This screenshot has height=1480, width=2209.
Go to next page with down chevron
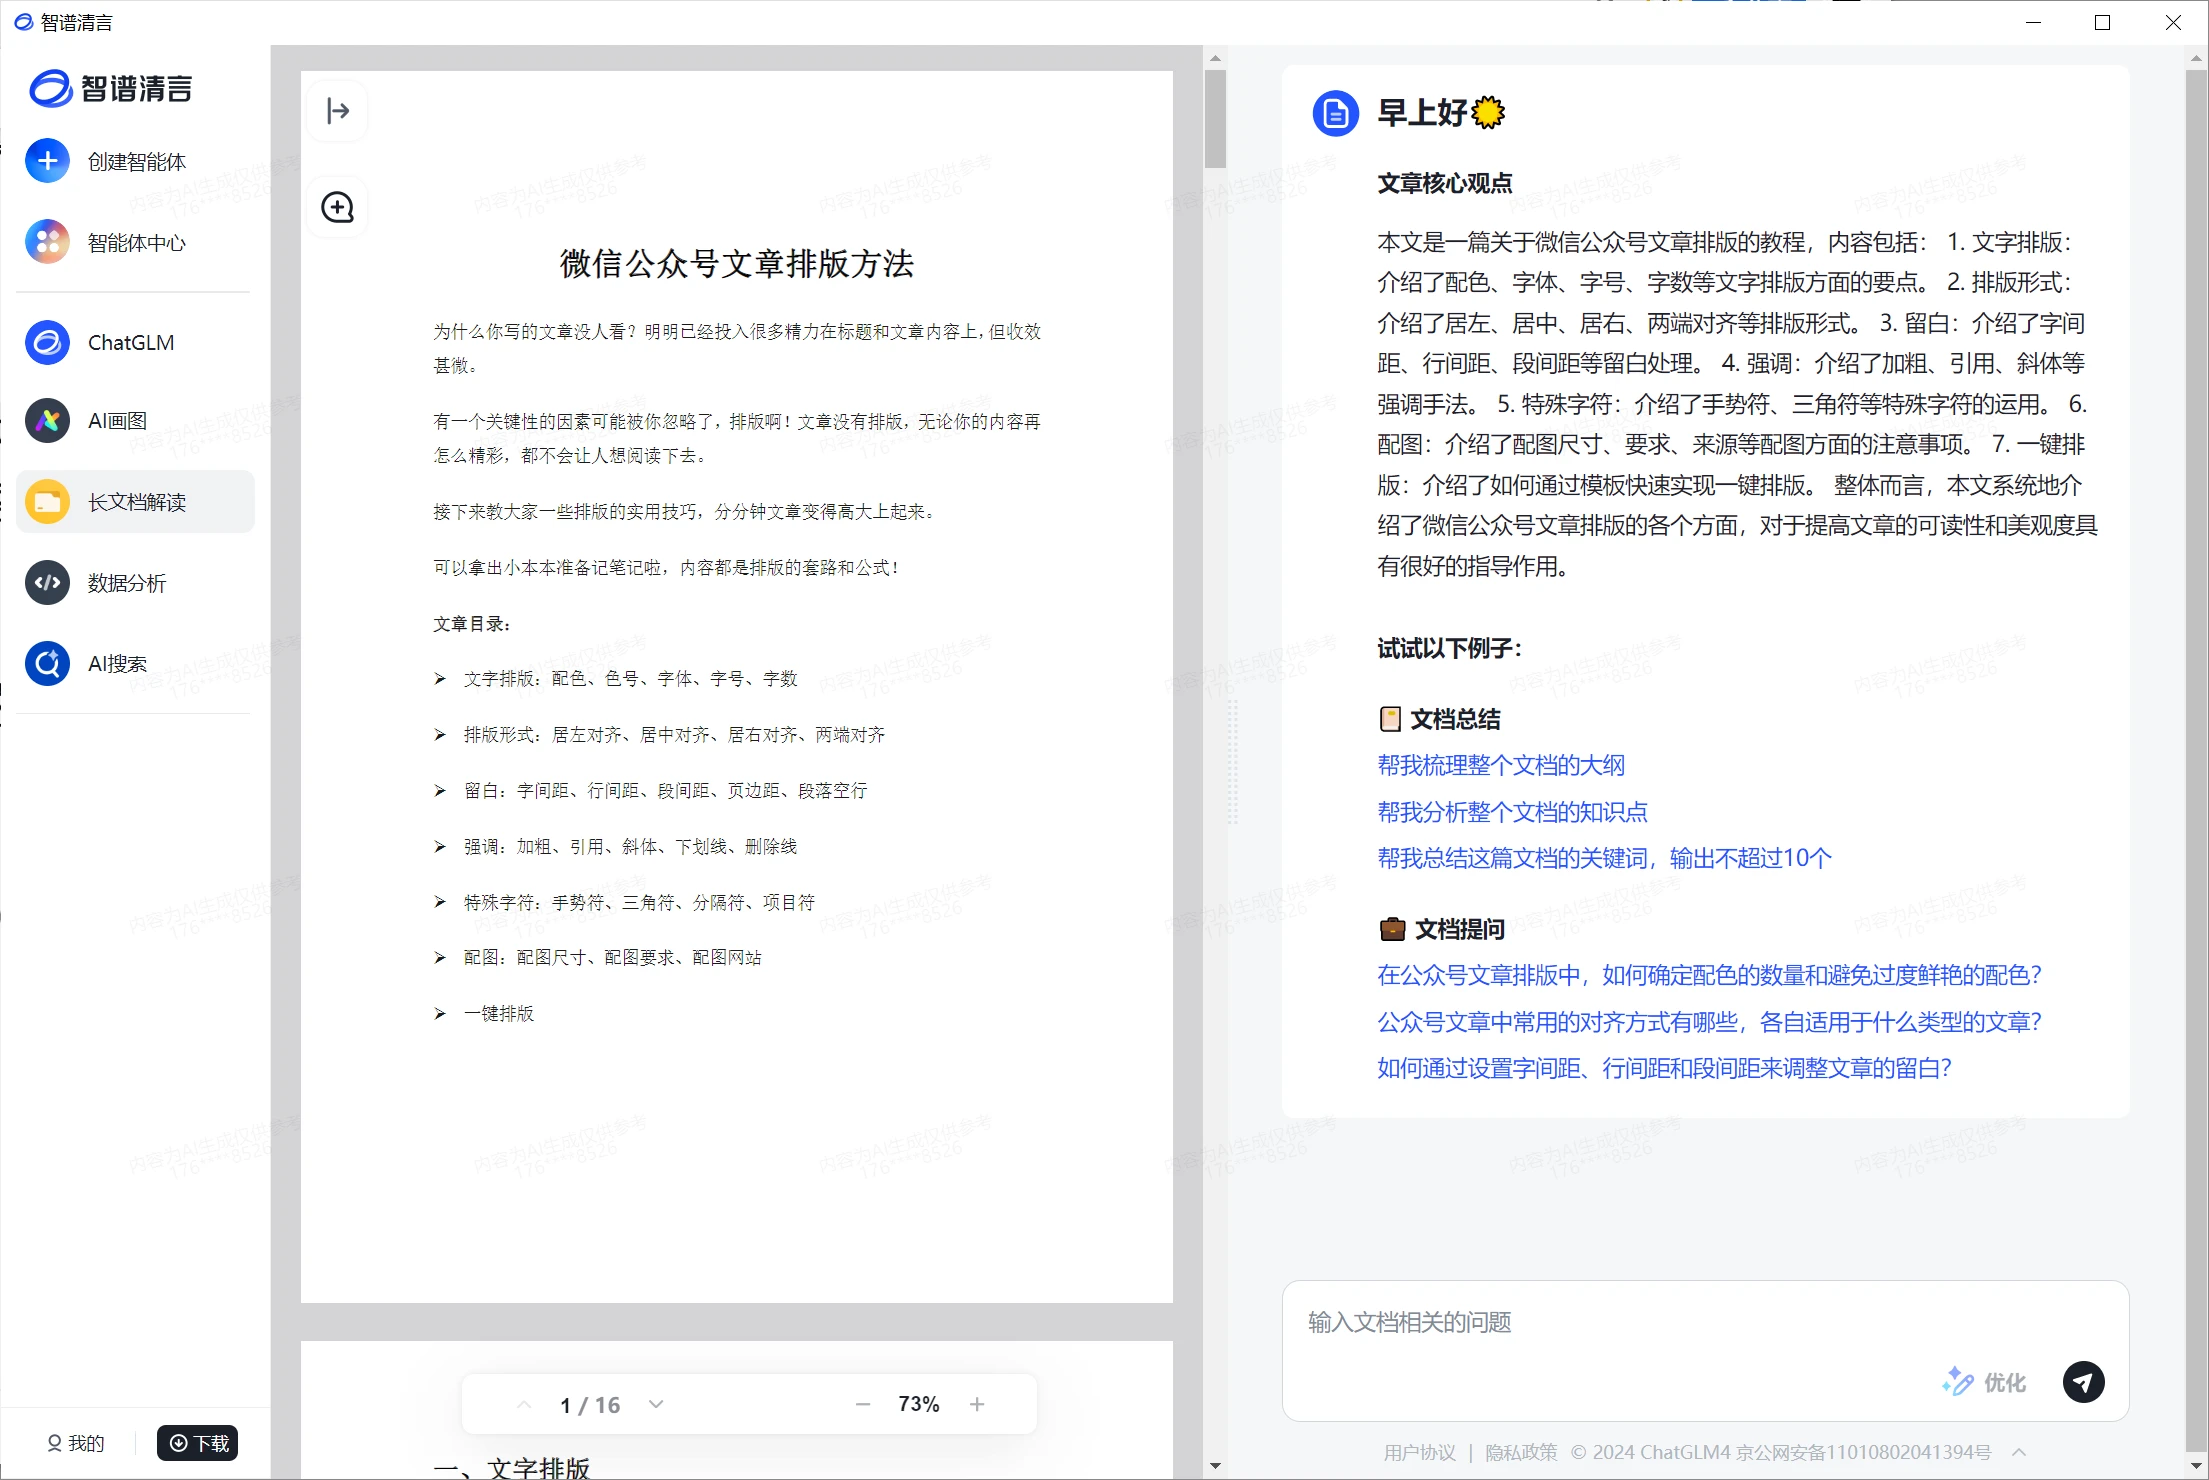click(x=656, y=1405)
